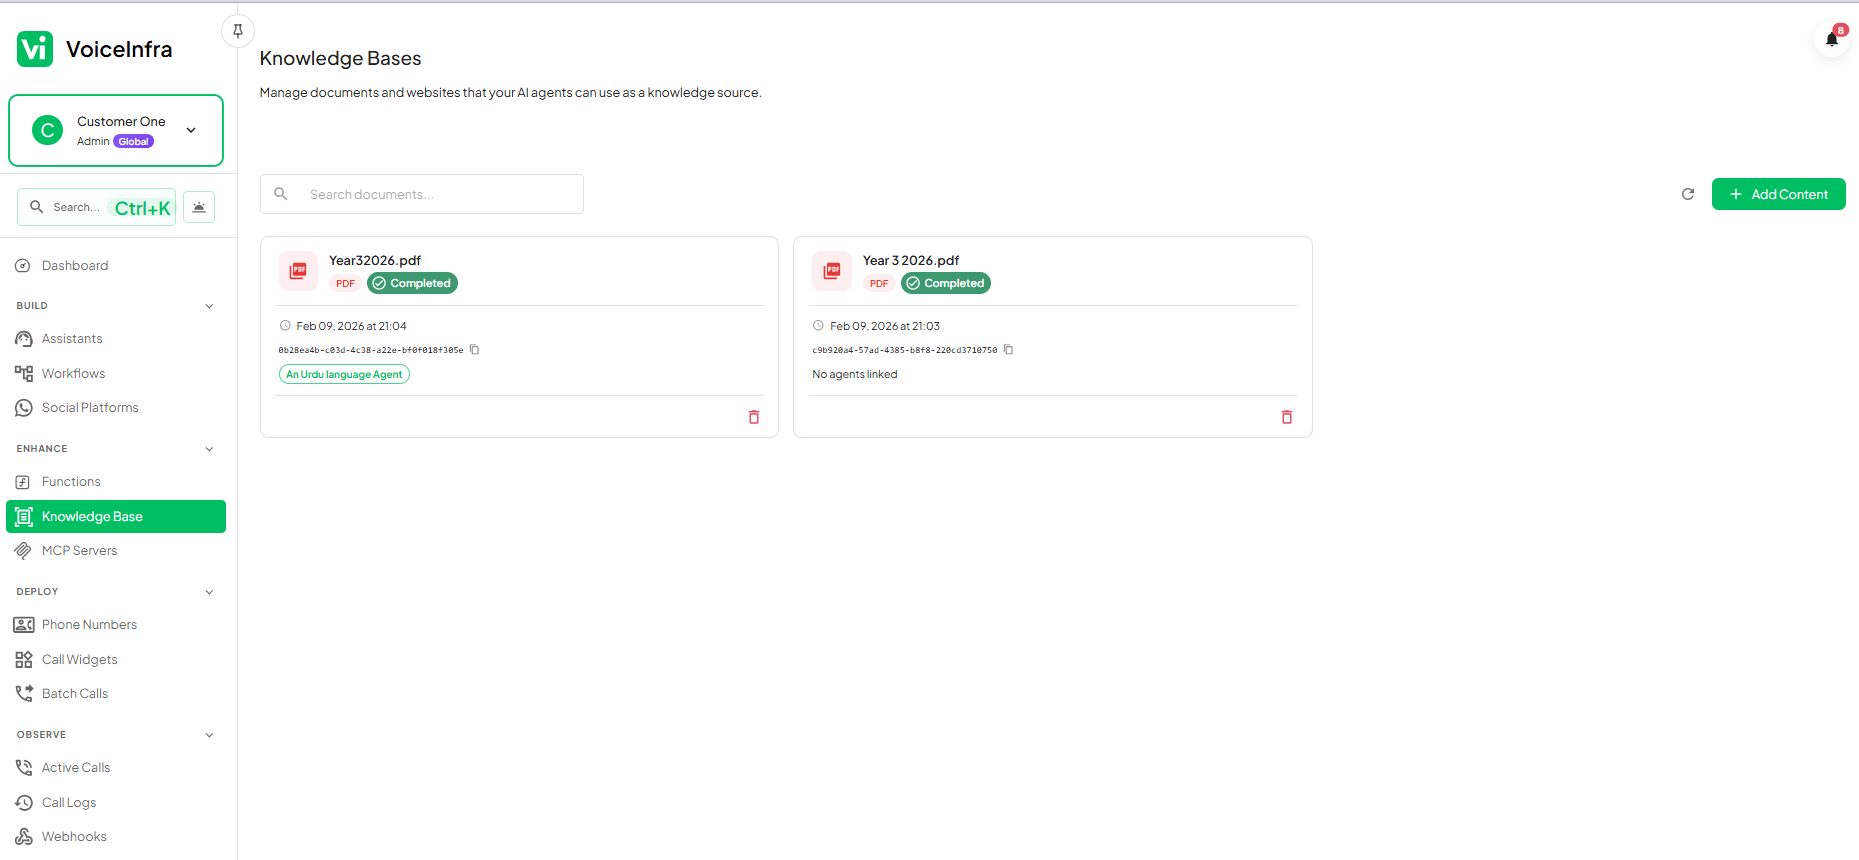This screenshot has width=1859, height=860.
Task: Click the Dashboard sidebar icon
Action: point(23,266)
